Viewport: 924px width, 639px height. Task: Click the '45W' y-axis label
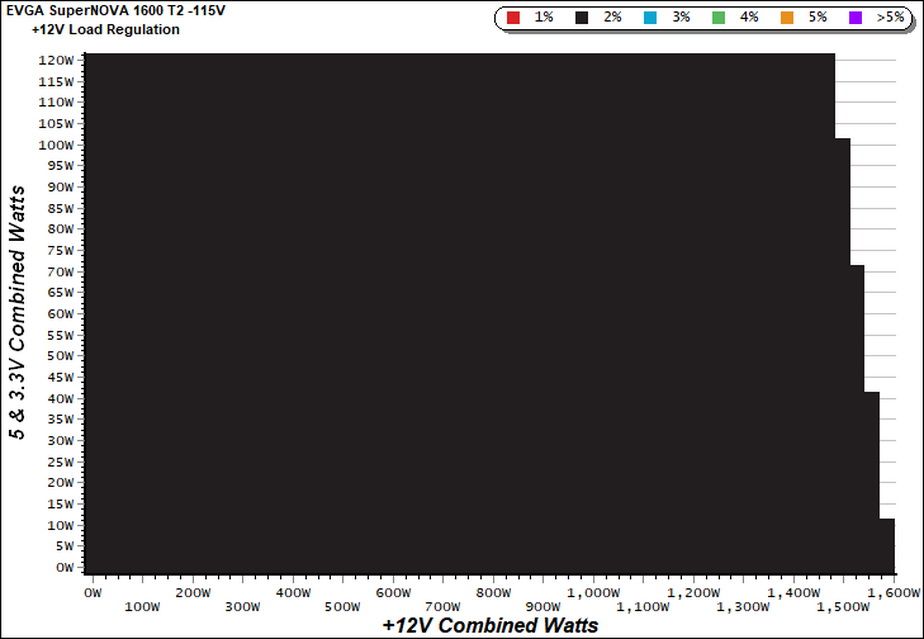click(x=61, y=377)
